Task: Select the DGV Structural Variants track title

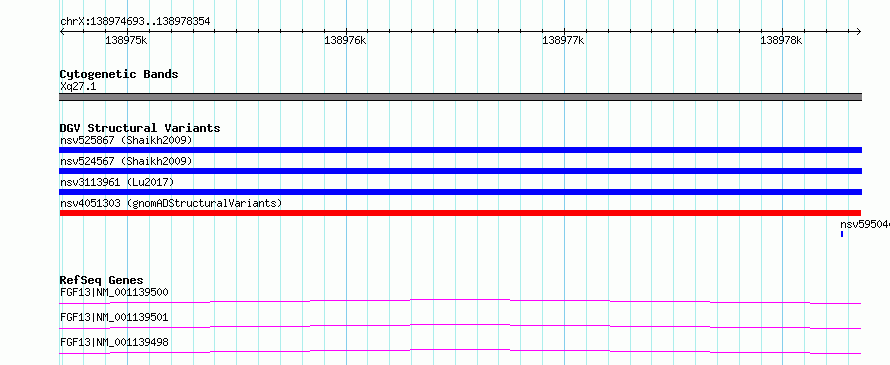Action: click(x=140, y=128)
